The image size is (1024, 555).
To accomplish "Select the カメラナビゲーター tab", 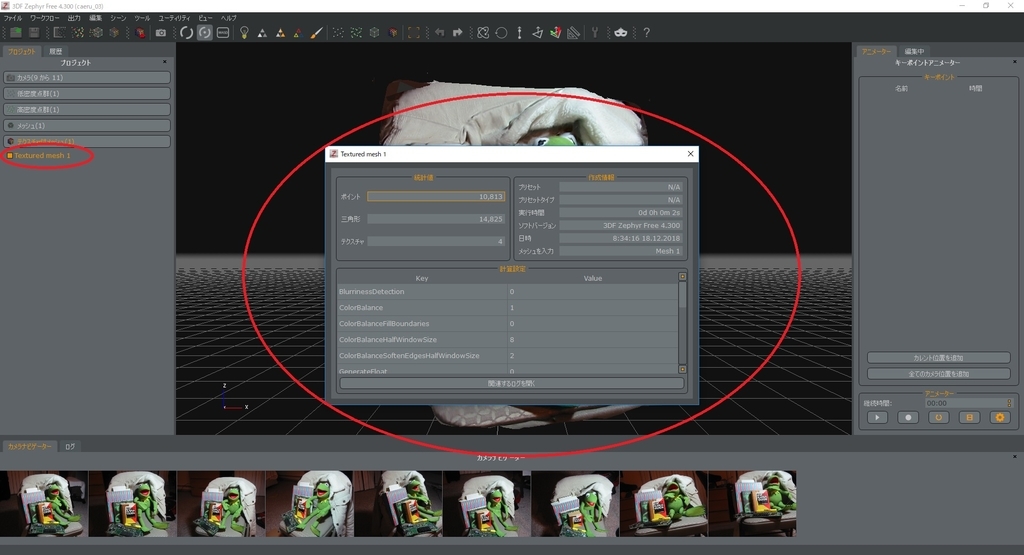I will click(29, 447).
